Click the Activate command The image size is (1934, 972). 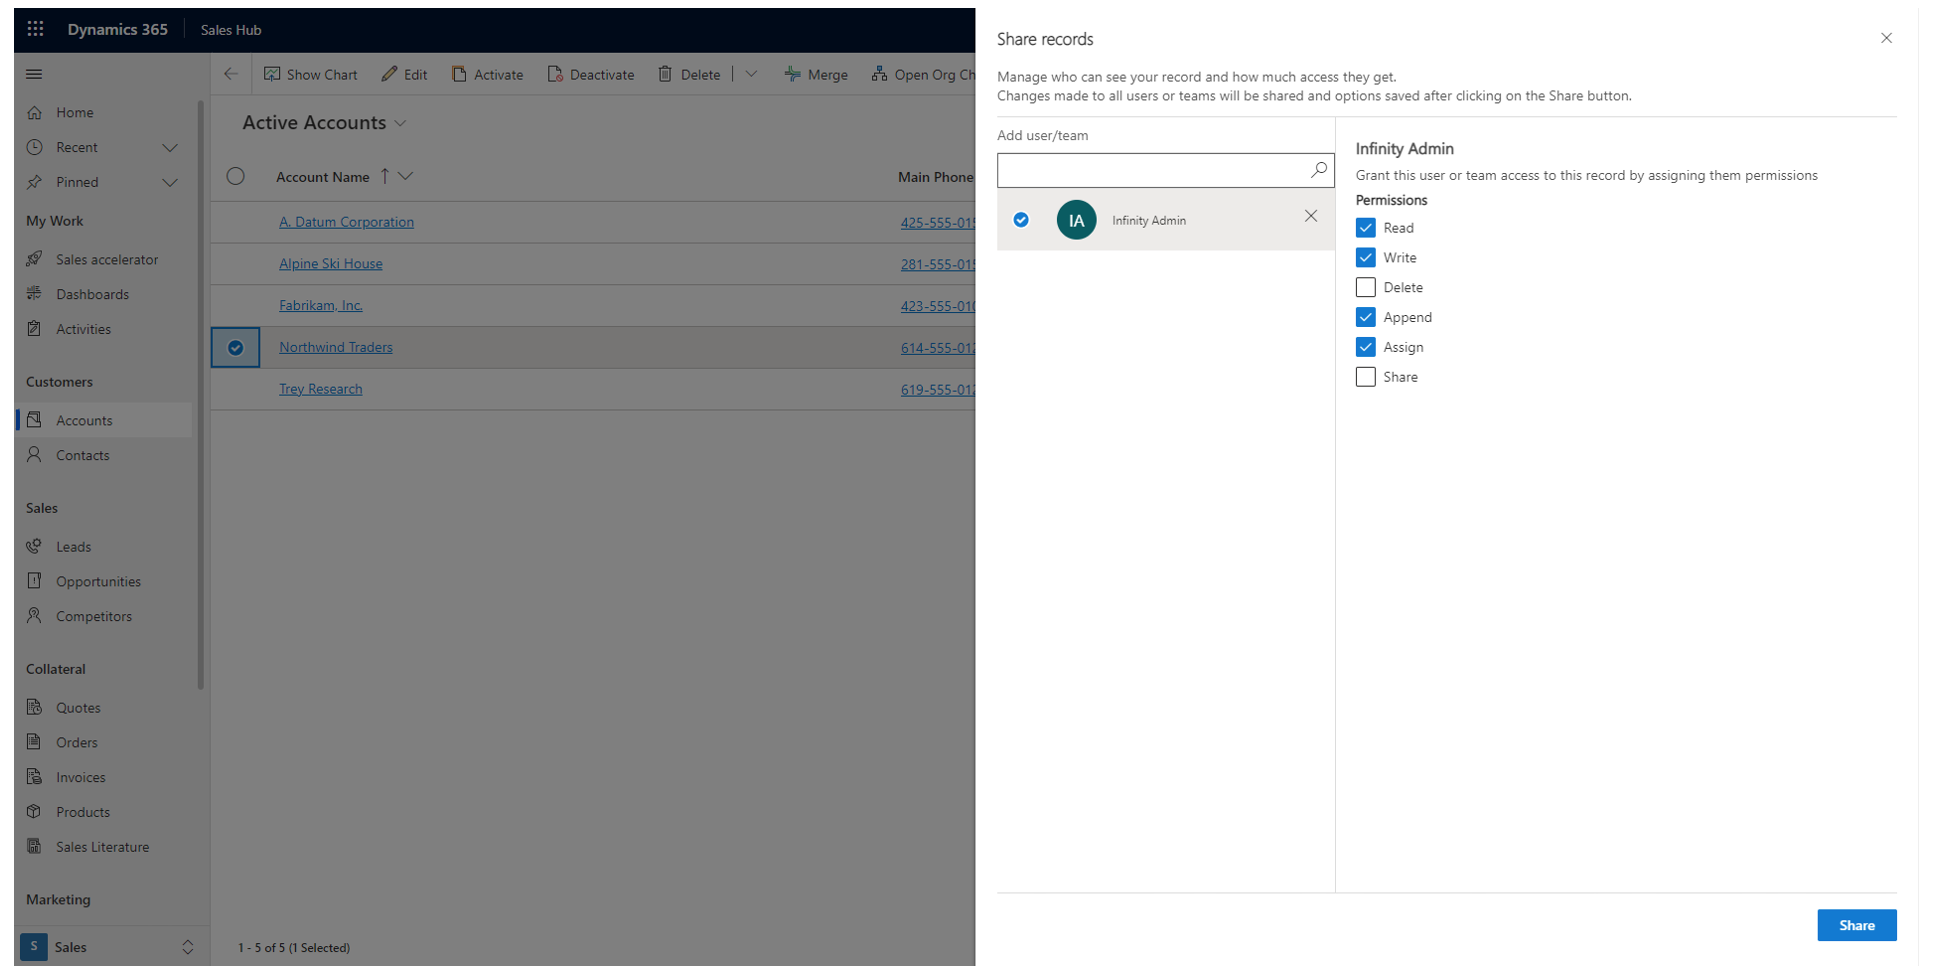[487, 74]
